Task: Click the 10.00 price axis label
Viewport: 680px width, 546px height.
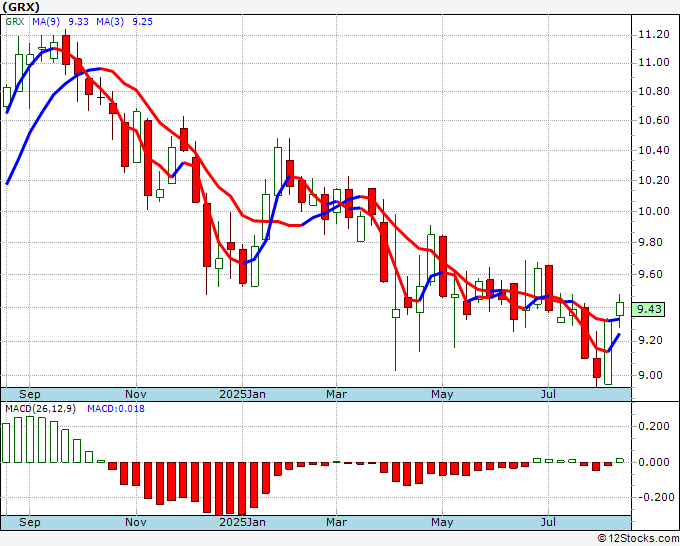Action: click(654, 211)
